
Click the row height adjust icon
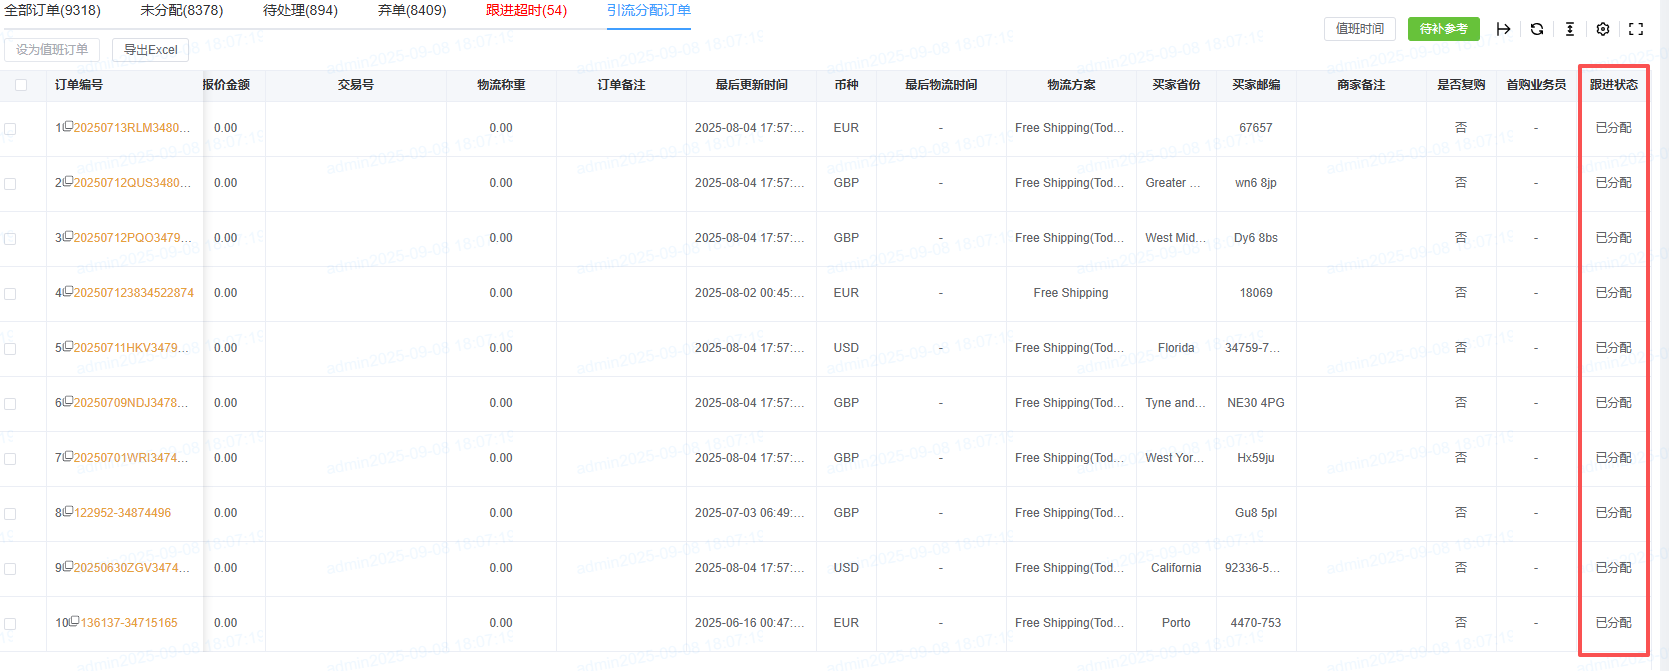click(1570, 29)
